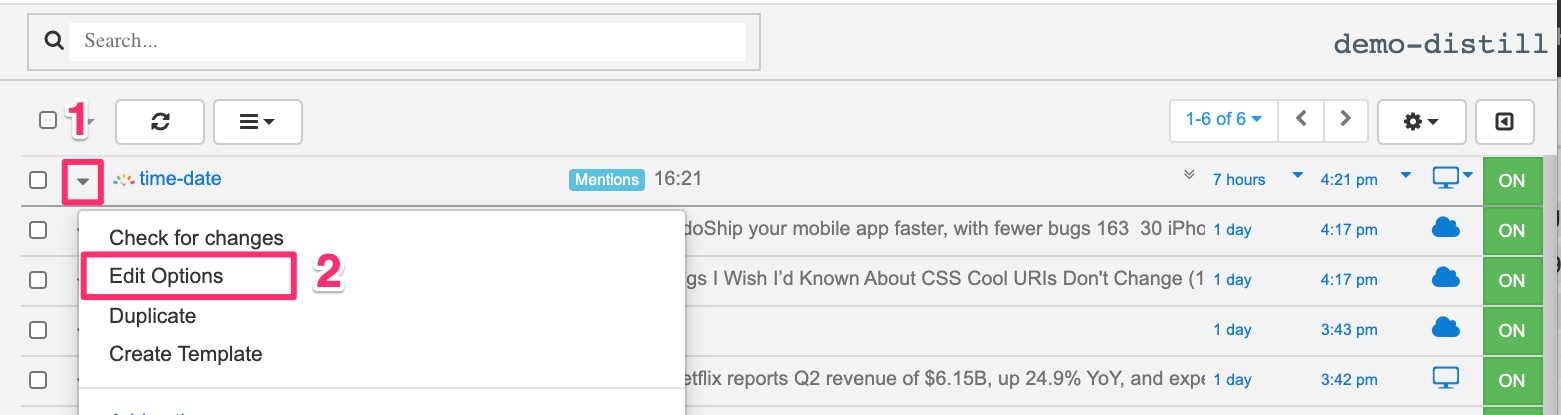Open the time-date monitor link
This screenshot has width=1561, height=415.
click(x=180, y=179)
